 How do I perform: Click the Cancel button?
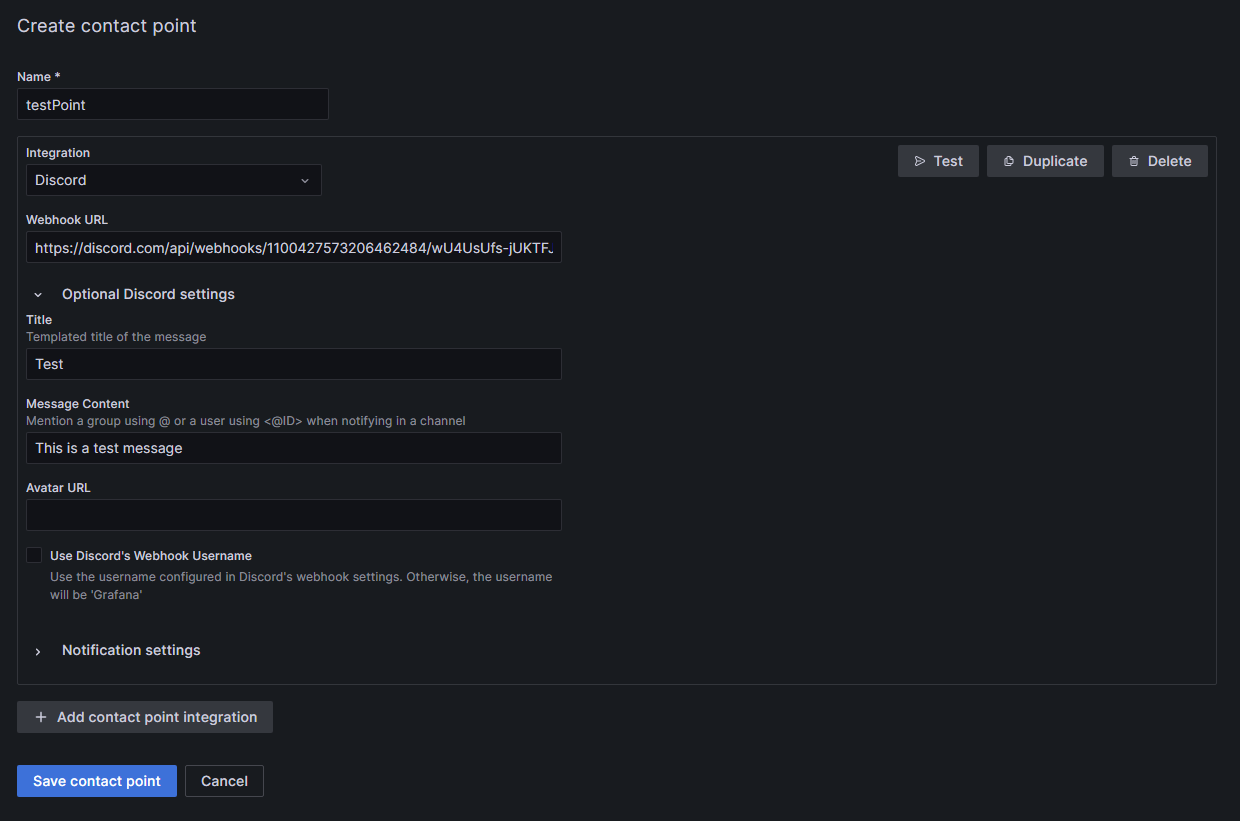pyautogui.click(x=224, y=780)
